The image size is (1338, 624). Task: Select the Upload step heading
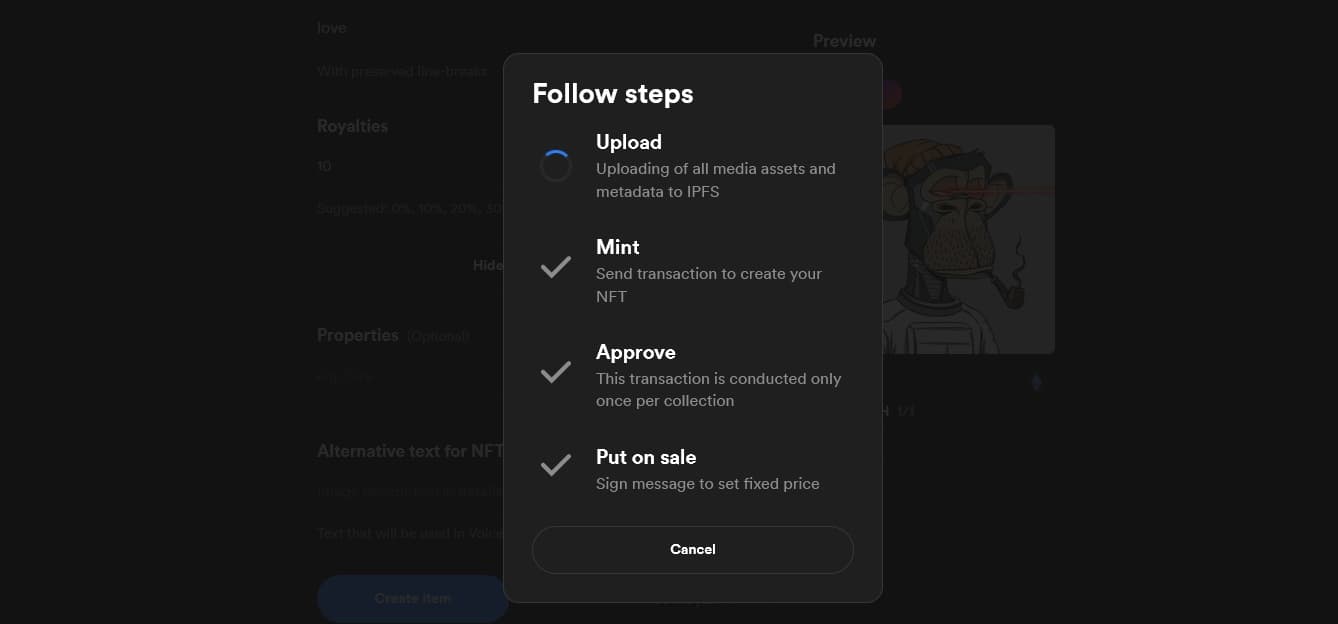click(x=629, y=142)
